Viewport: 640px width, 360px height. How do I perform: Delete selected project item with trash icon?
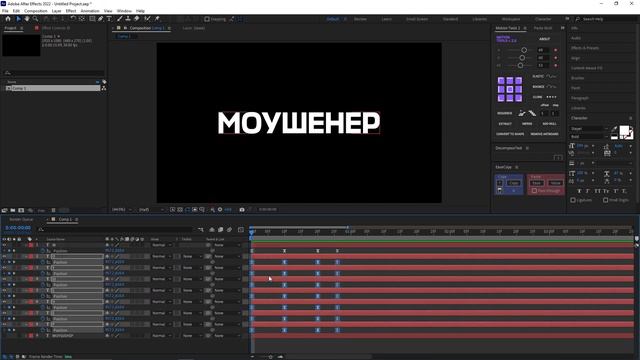tap(53, 210)
